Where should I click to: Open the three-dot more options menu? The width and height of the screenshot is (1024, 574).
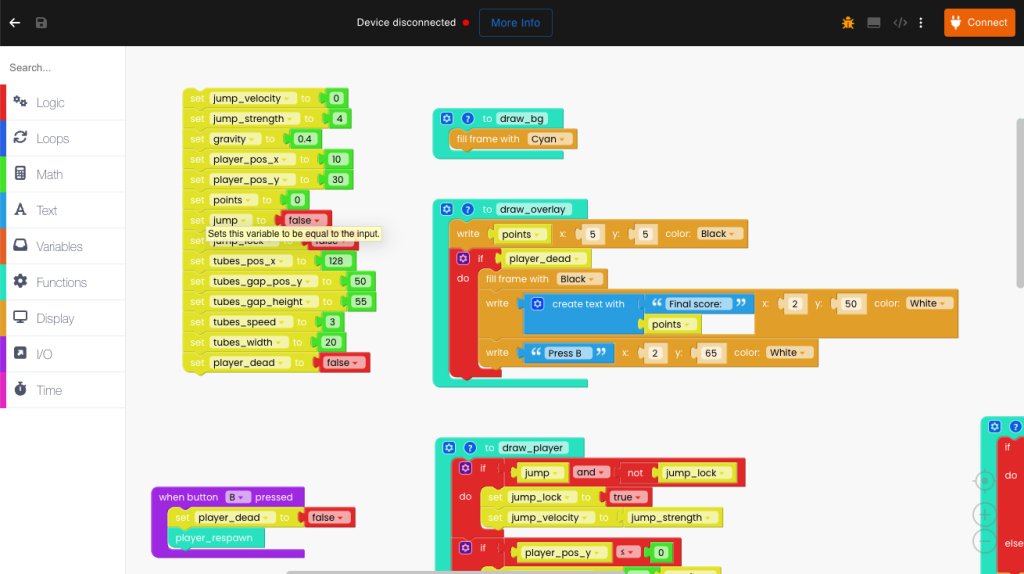(x=921, y=22)
